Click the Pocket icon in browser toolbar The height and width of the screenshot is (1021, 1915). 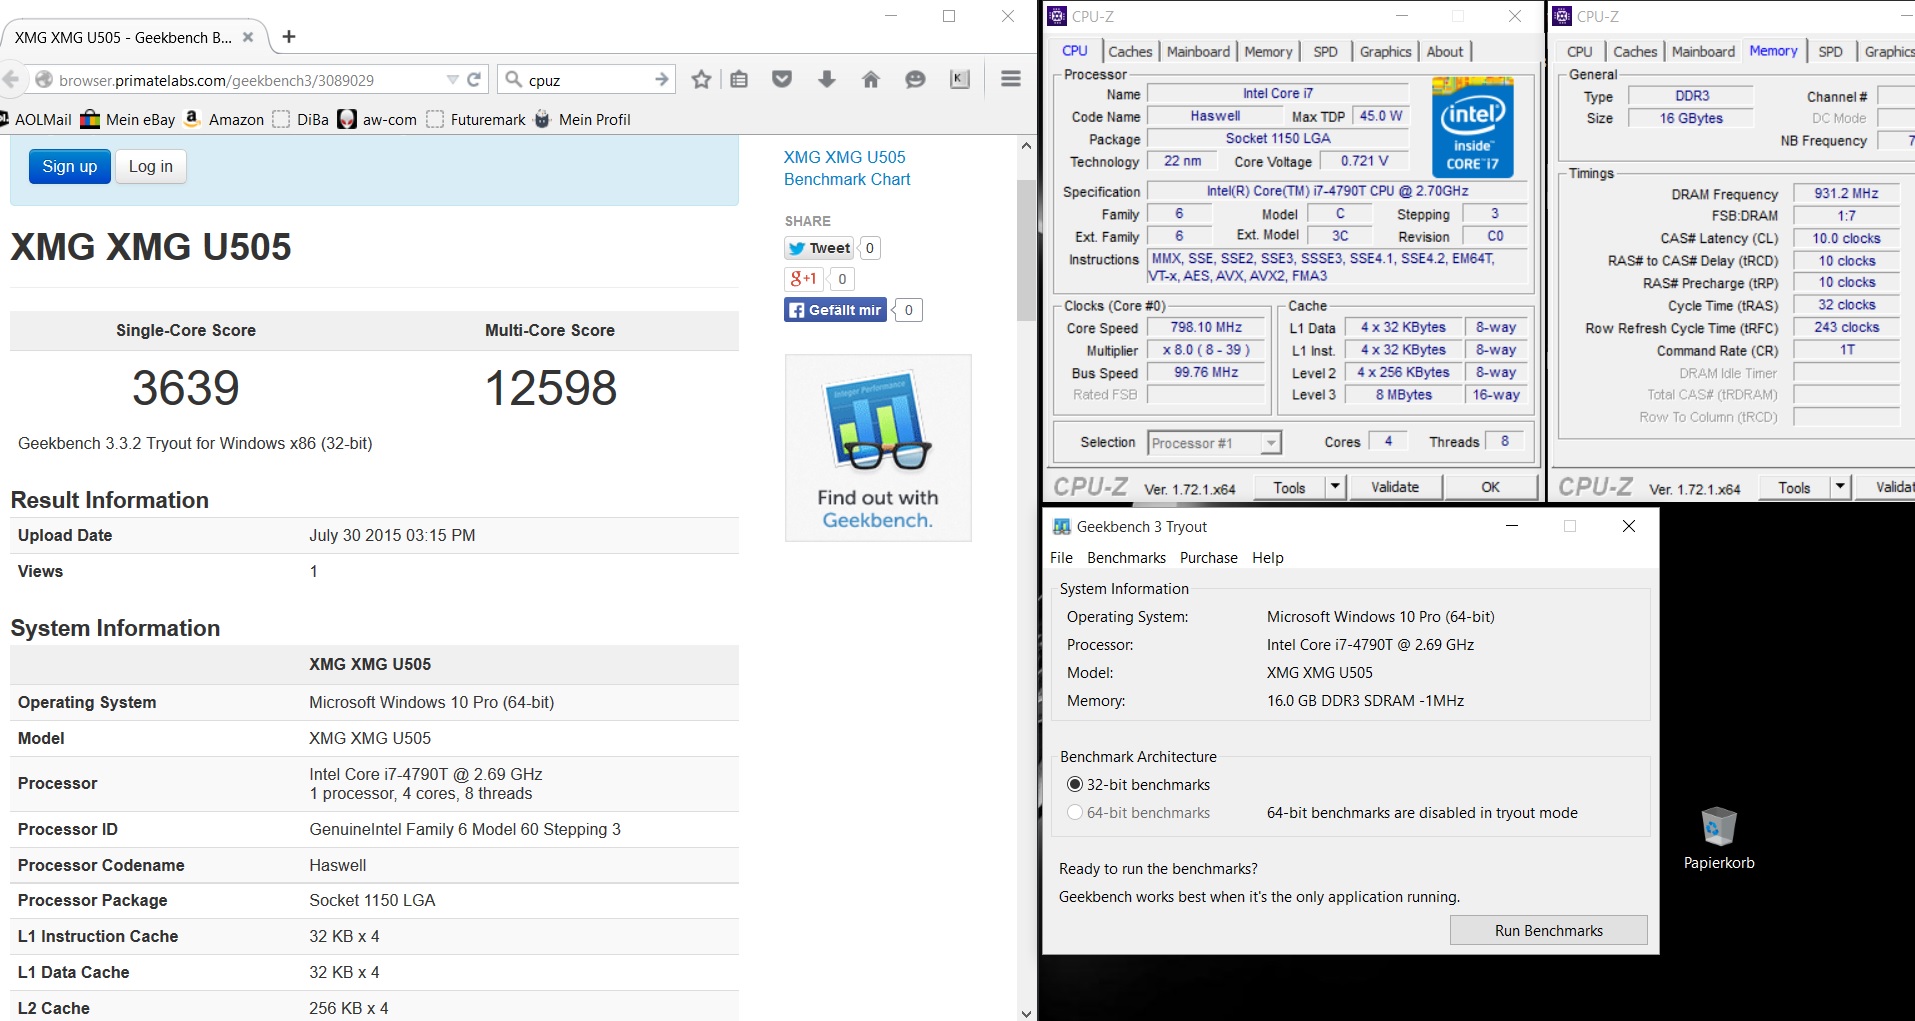pyautogui.click(x=782, y=80)
